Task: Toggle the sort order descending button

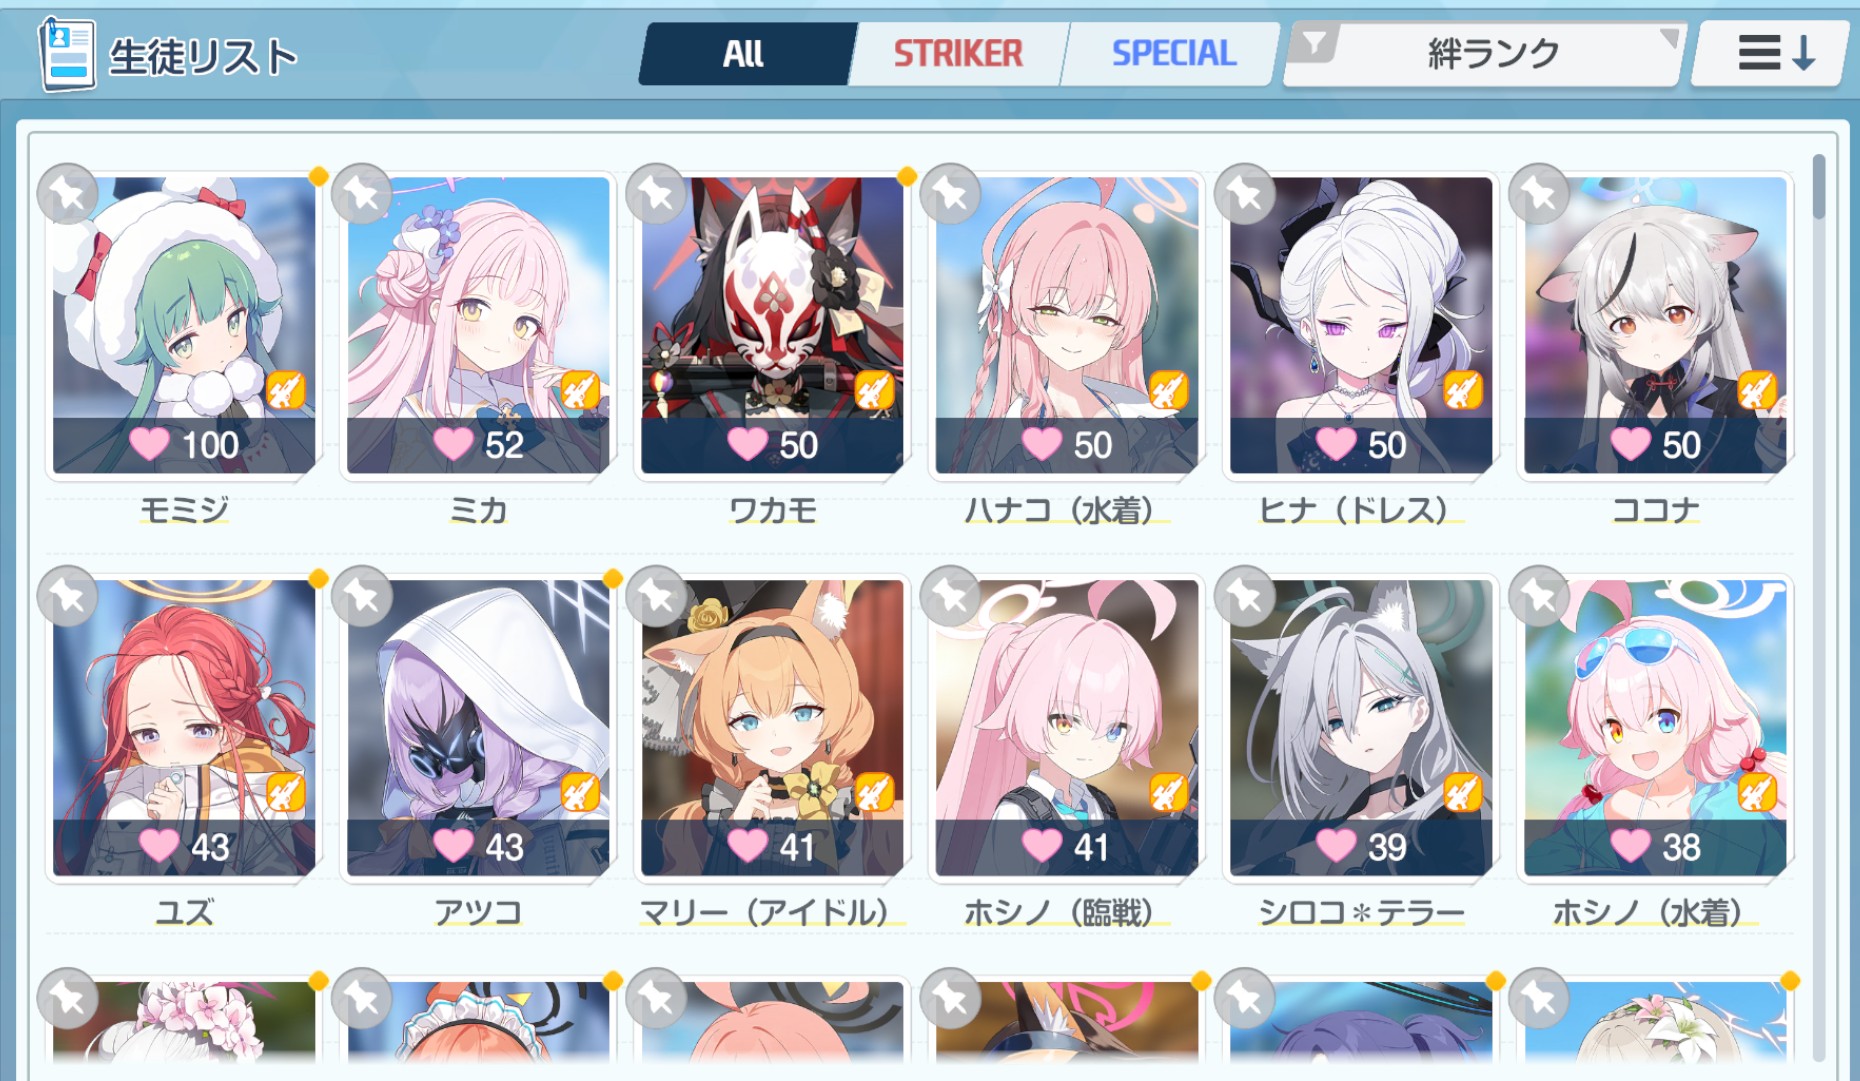Action: coord(1770,53)
